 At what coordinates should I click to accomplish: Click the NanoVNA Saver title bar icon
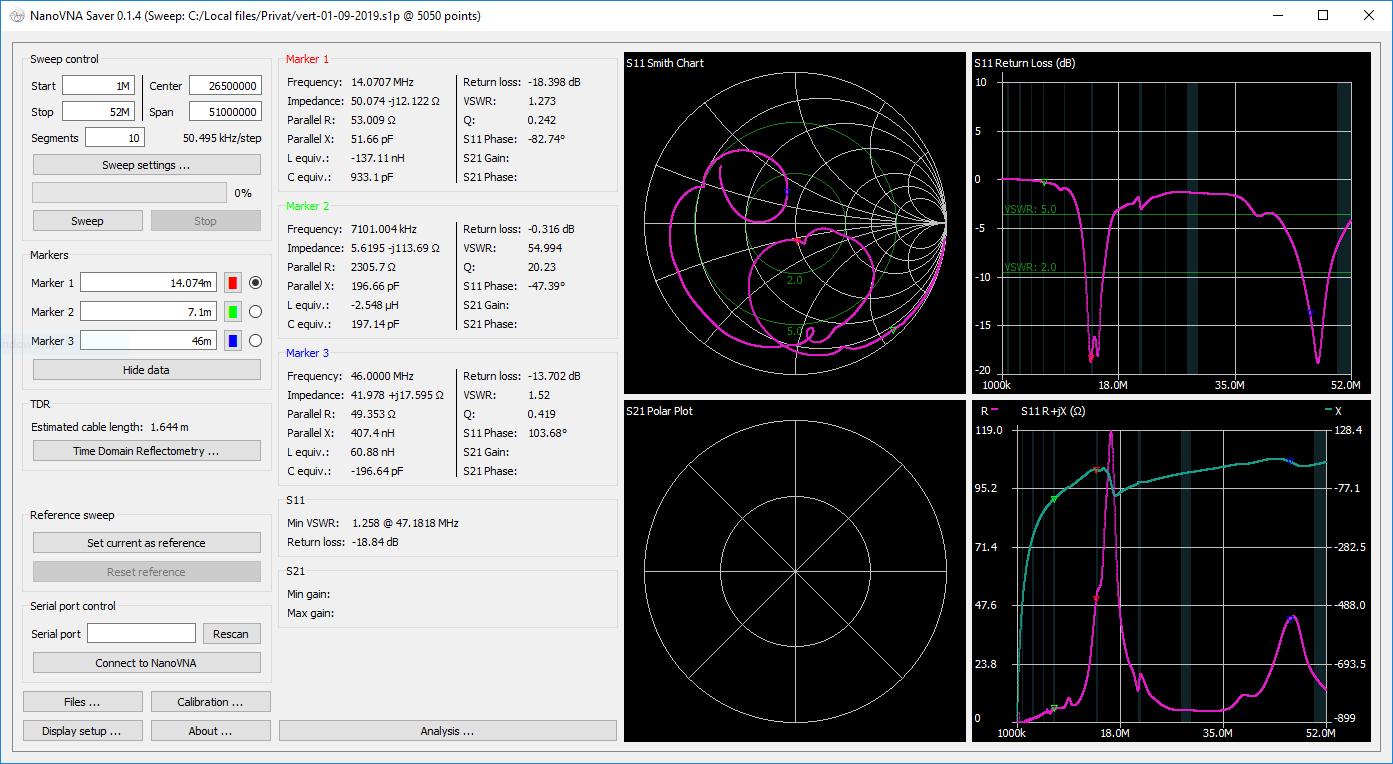click(16, 16)
